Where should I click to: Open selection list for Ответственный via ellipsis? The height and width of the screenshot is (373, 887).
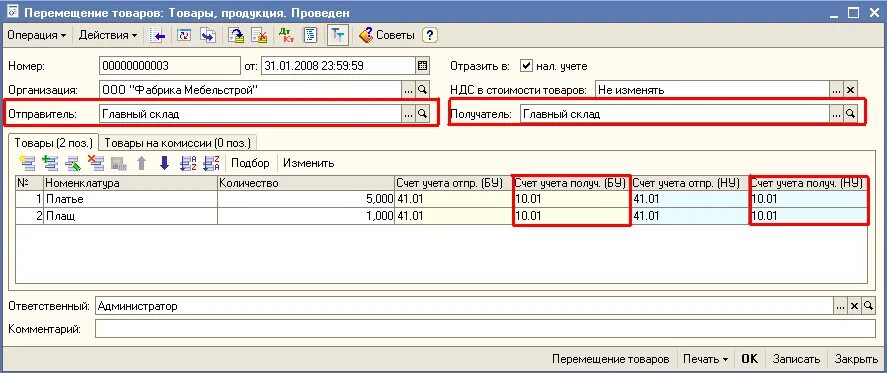(x=841, y=306)
